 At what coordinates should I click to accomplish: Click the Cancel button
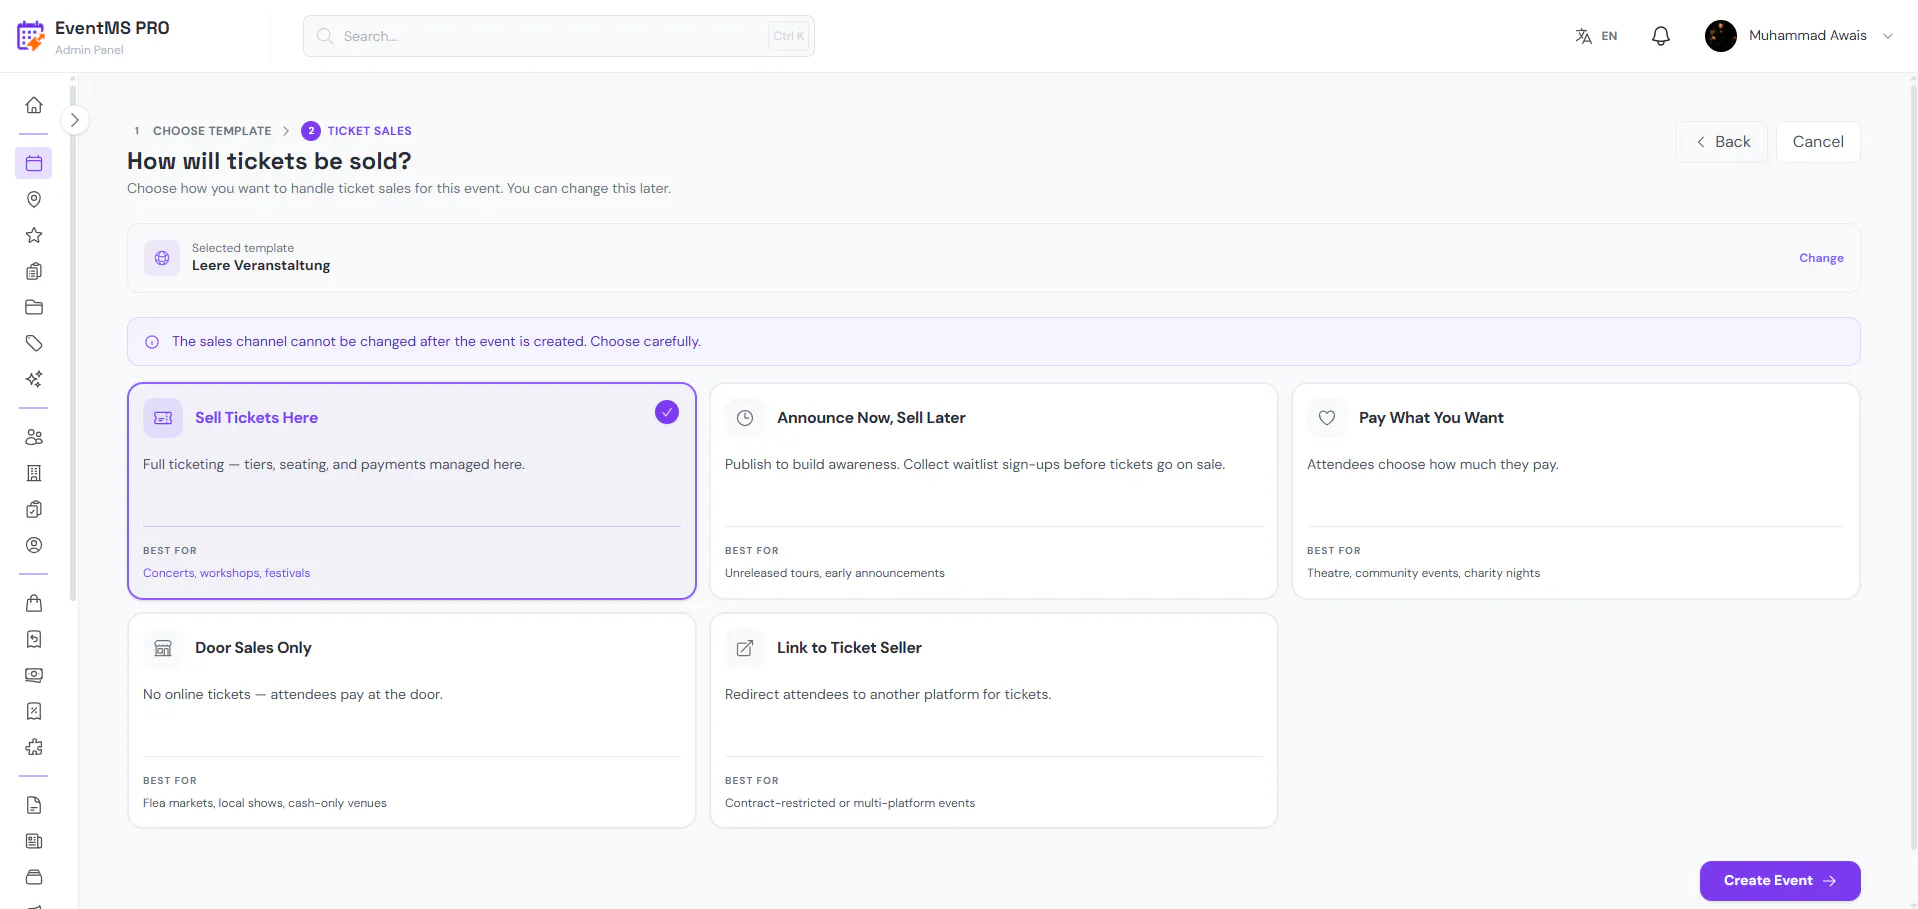[1818, 142]
